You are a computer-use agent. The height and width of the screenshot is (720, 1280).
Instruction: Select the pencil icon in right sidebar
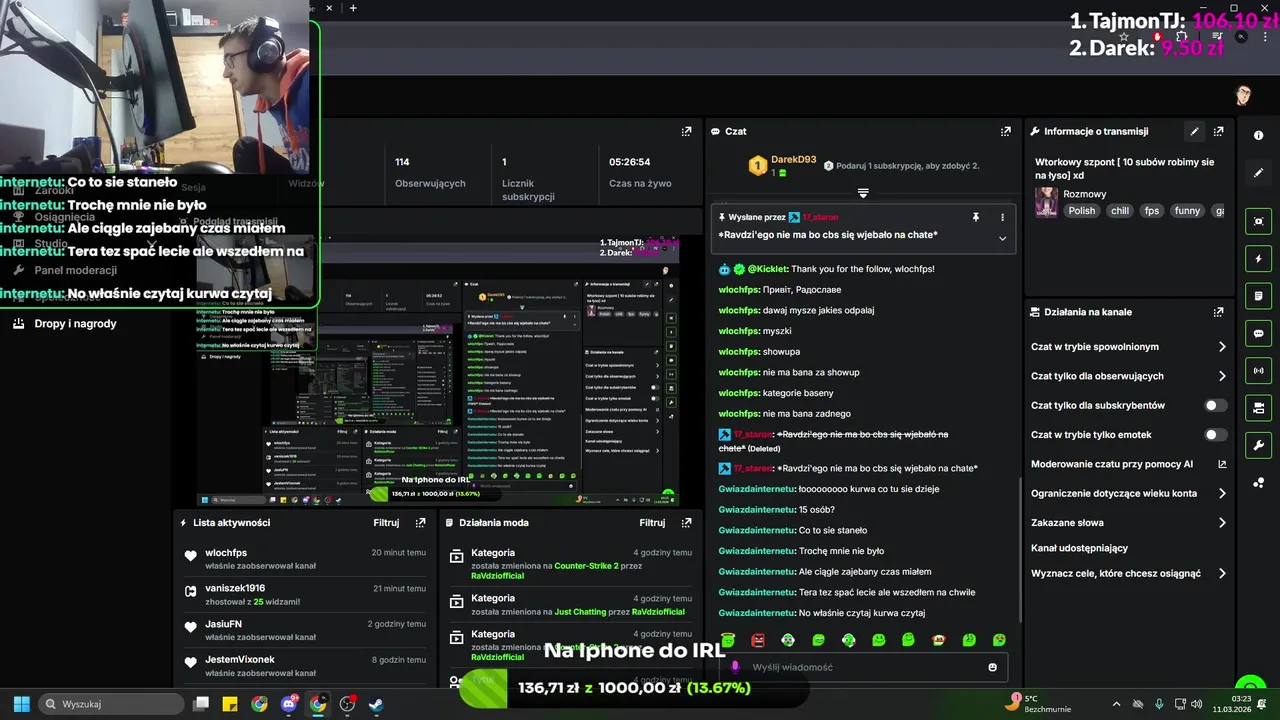click(1258, 173)
